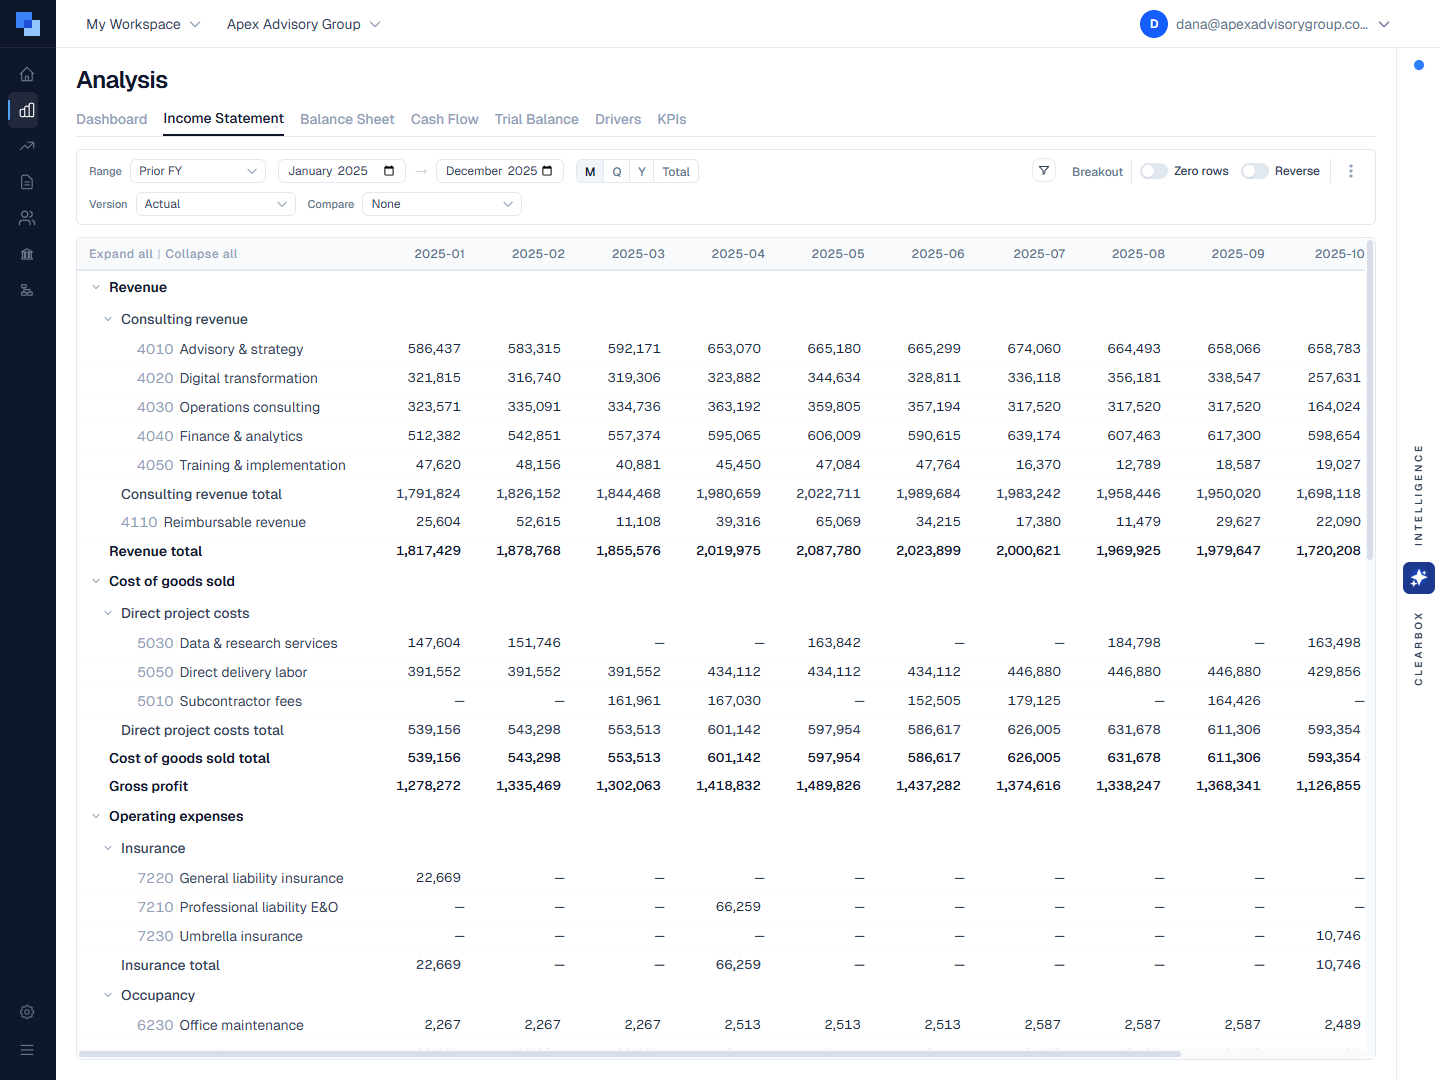Open the three-dot options menu
The image size is (1440, 1080).
coord(1351,171)
